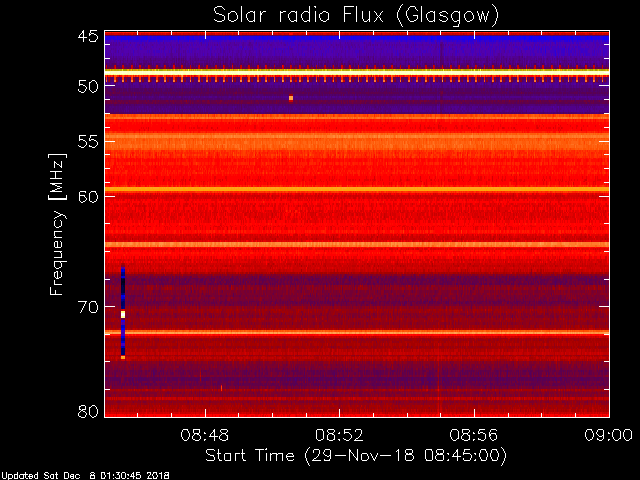
Task: Click the '08:52' time tick label
Action: (x=339, y=435)
